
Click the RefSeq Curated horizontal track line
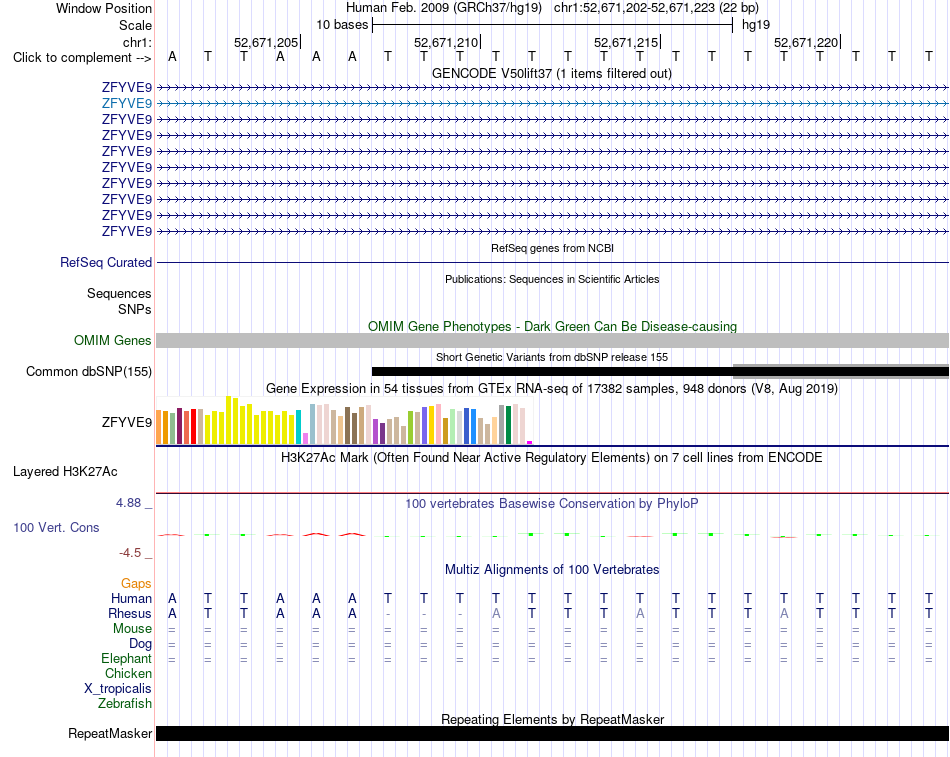coord(552,262)
